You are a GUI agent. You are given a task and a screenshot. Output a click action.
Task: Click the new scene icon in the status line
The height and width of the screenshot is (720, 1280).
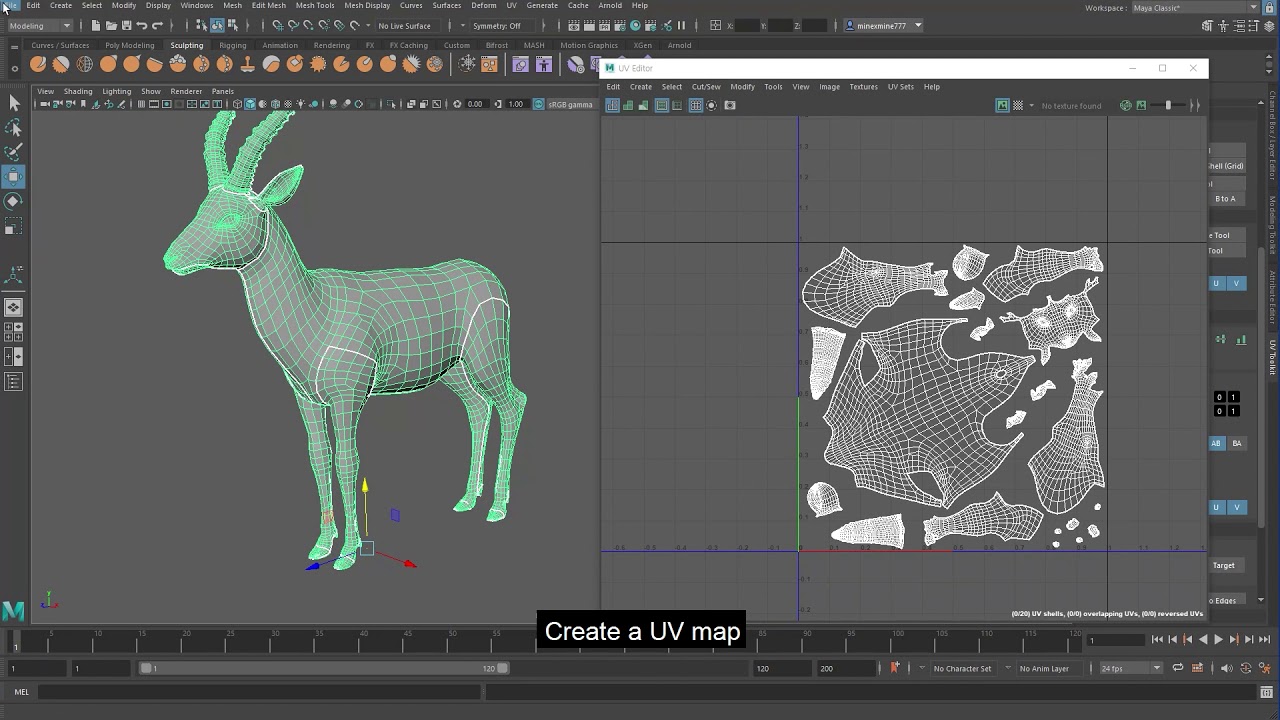(x=95, y=25)
